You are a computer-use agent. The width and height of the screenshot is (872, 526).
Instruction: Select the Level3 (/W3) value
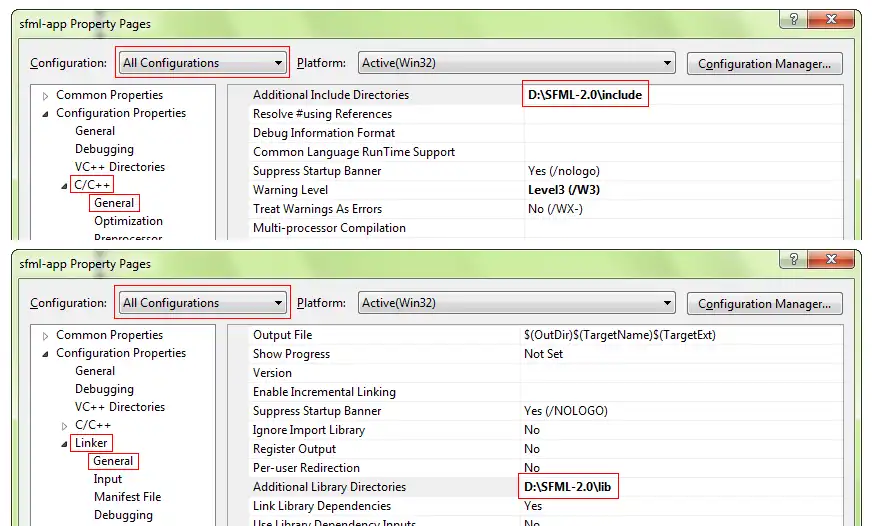click(564, 190)
